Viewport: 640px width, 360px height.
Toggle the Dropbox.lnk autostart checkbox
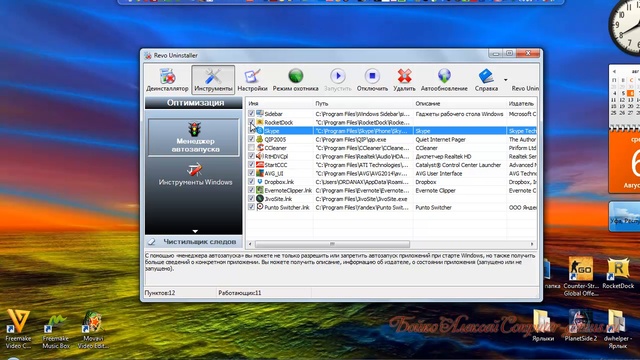pos(251,182)
